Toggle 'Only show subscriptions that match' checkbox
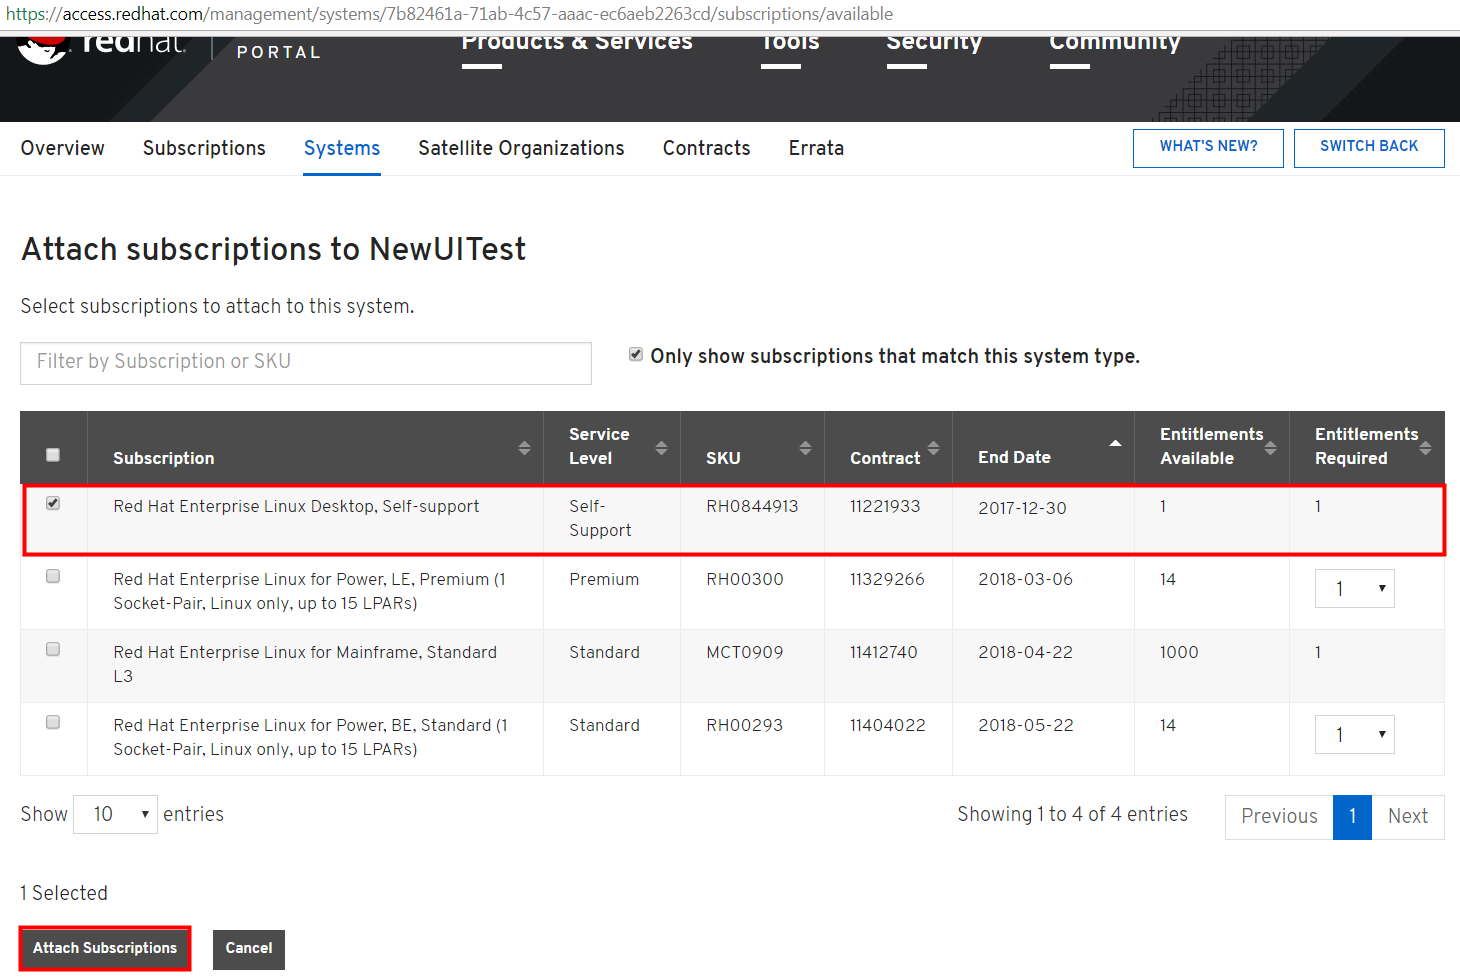The width and height of the screenshot is (1460, 979). pyautogui.click(x=636, y=354)
